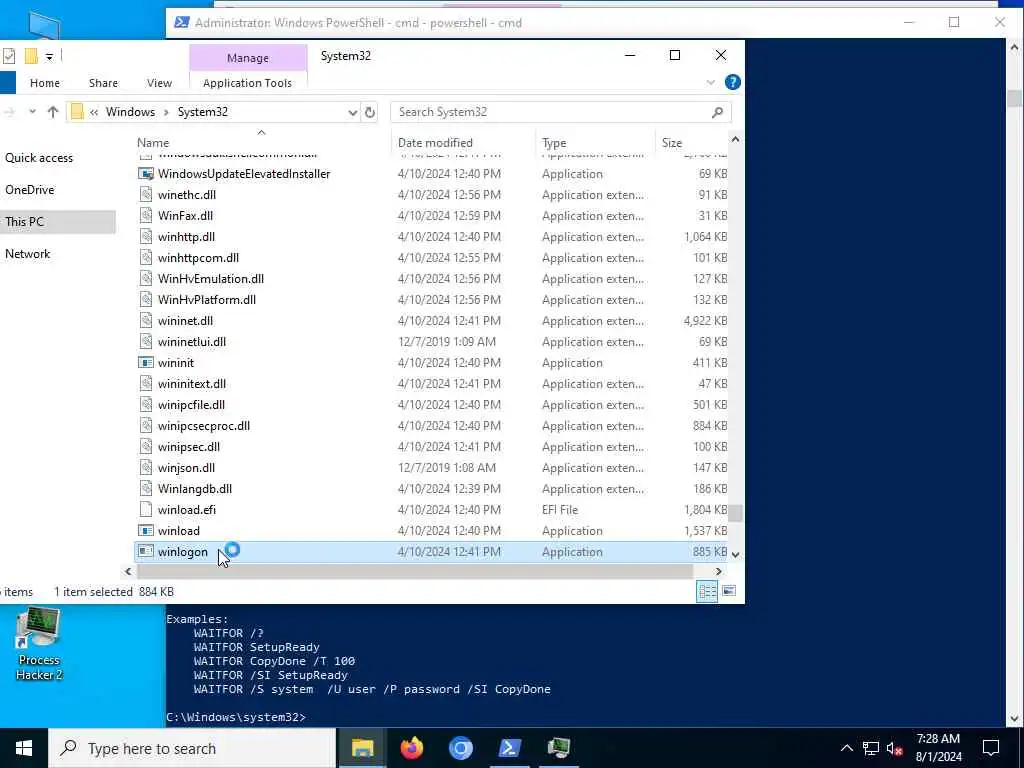Open recent locations dropdown arrow

point(32,112)
